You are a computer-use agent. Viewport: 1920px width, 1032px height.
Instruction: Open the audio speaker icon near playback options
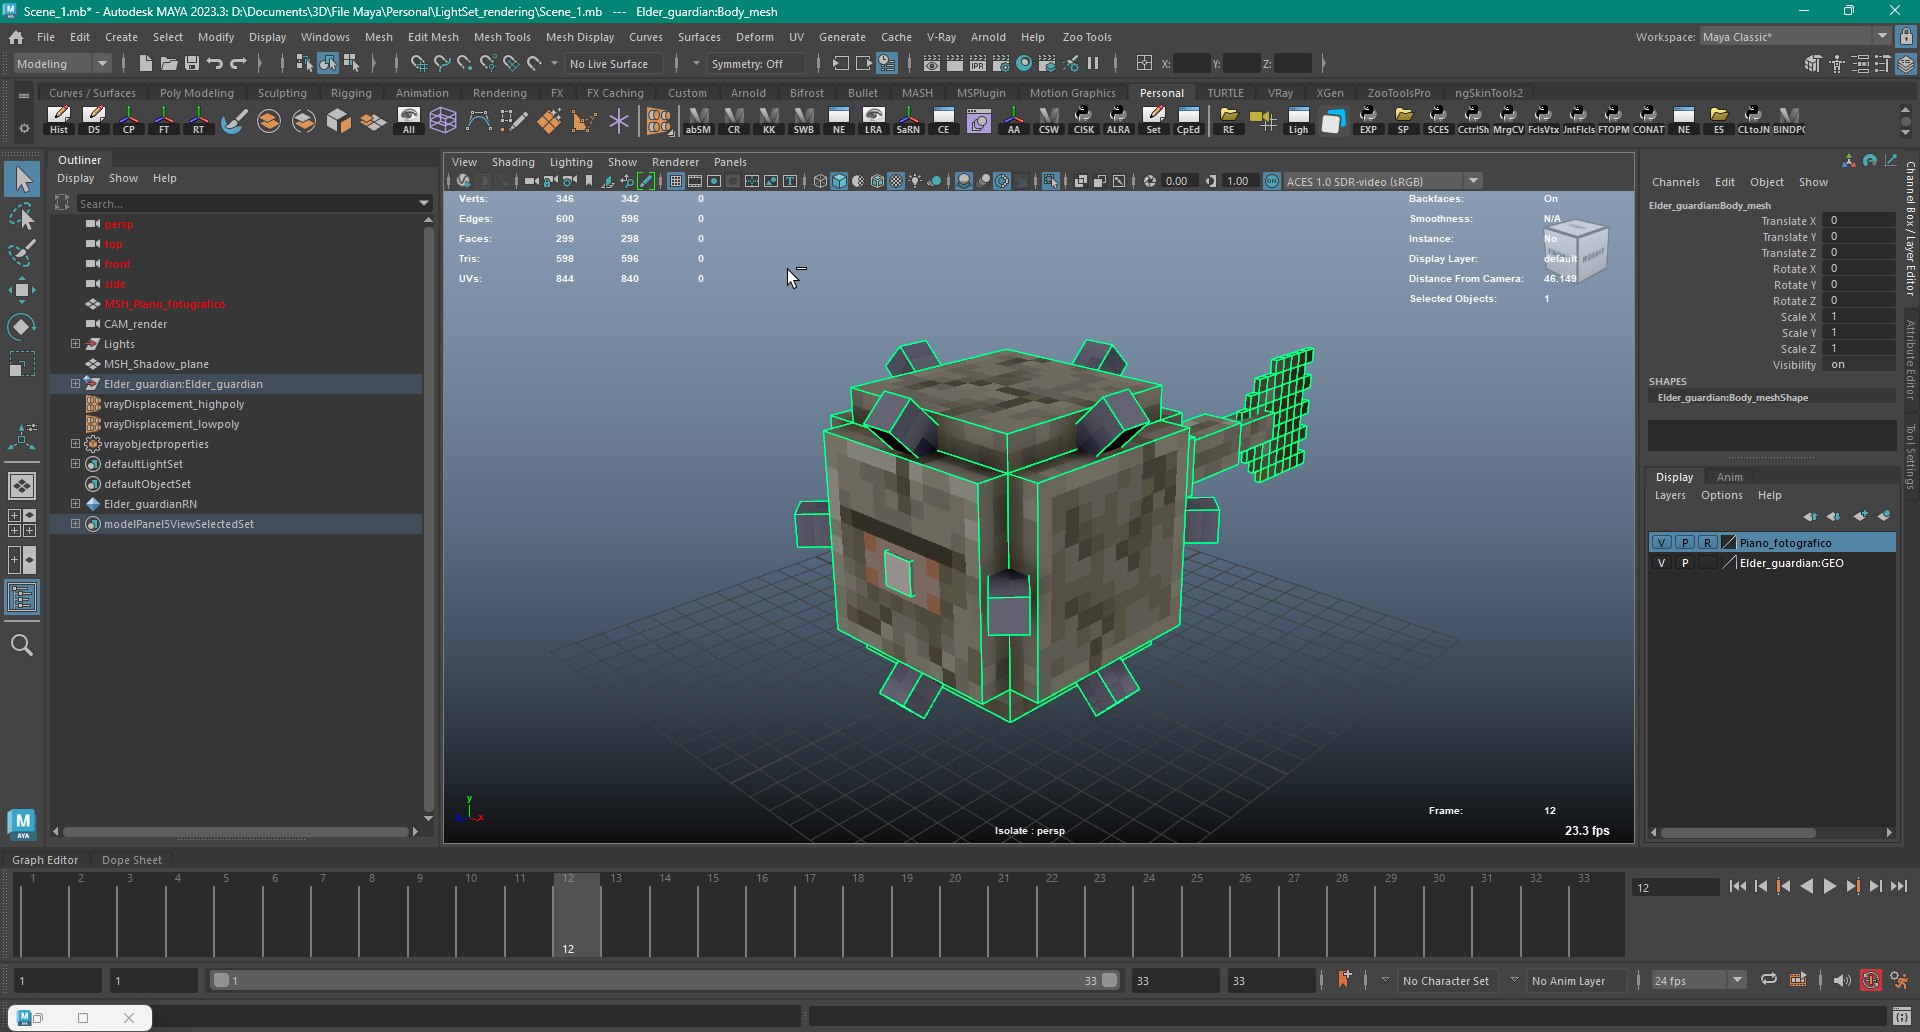tap(1842, 980)
